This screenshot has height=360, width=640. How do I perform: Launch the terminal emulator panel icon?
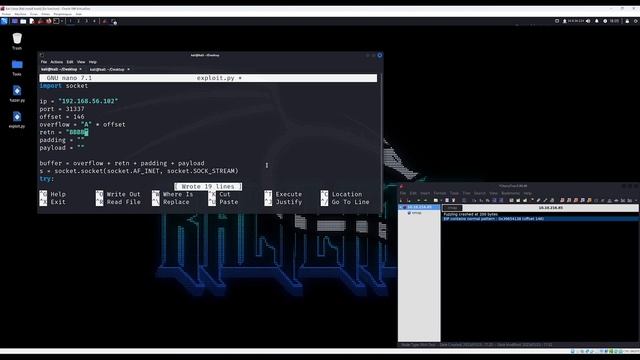click(56, 21)
